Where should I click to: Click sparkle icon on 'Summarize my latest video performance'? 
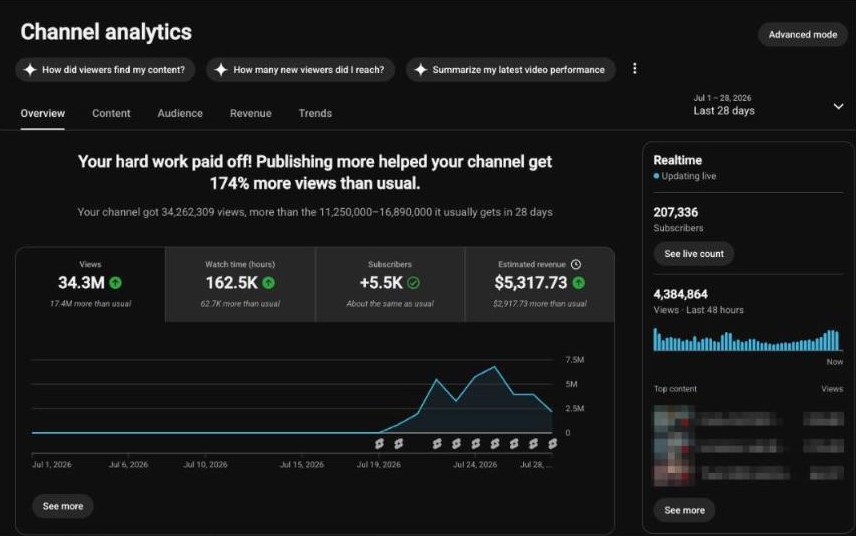pos(420,70)
